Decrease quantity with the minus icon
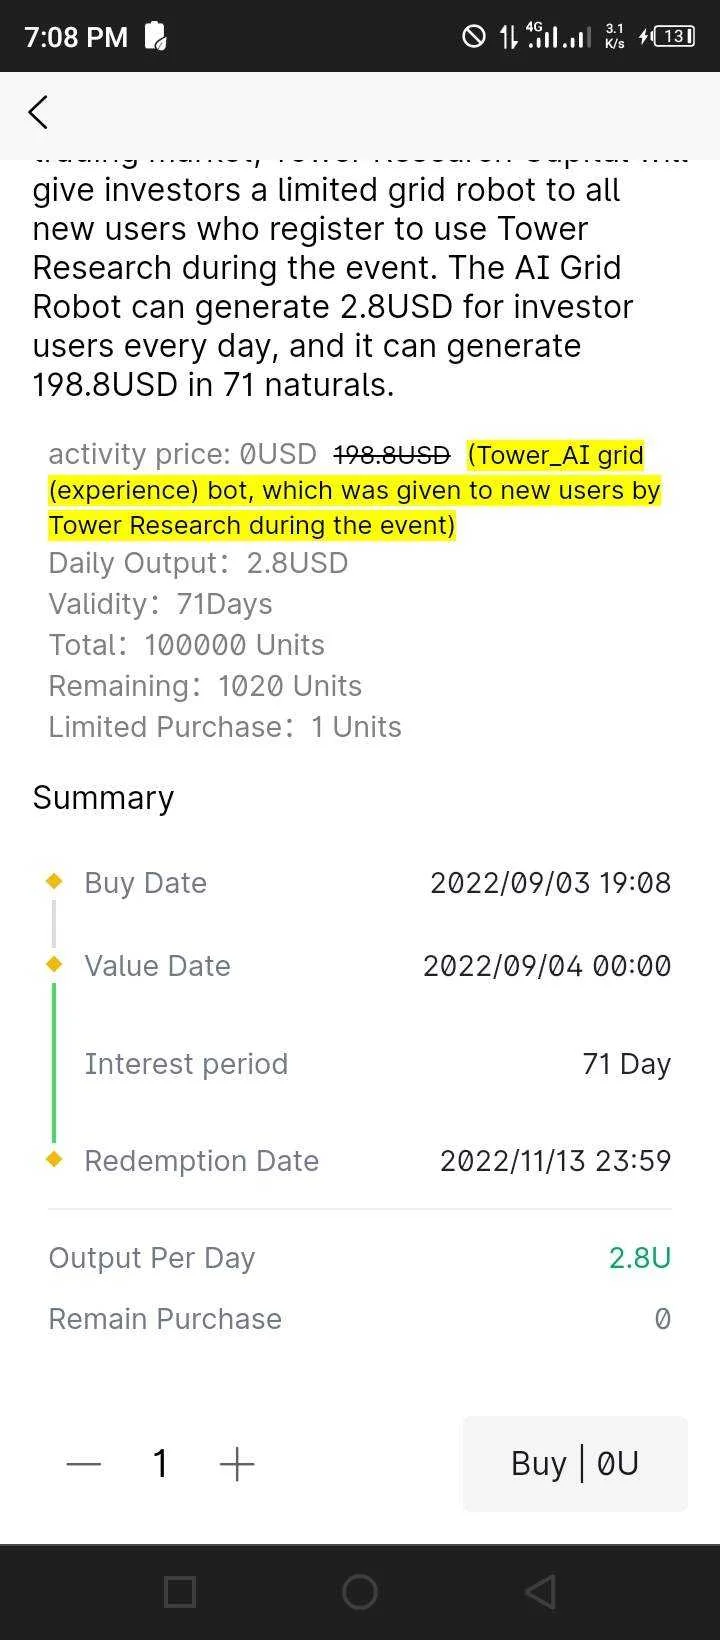The width and height of the screenshot is (720, 1640). click(x=84, y=1464)
